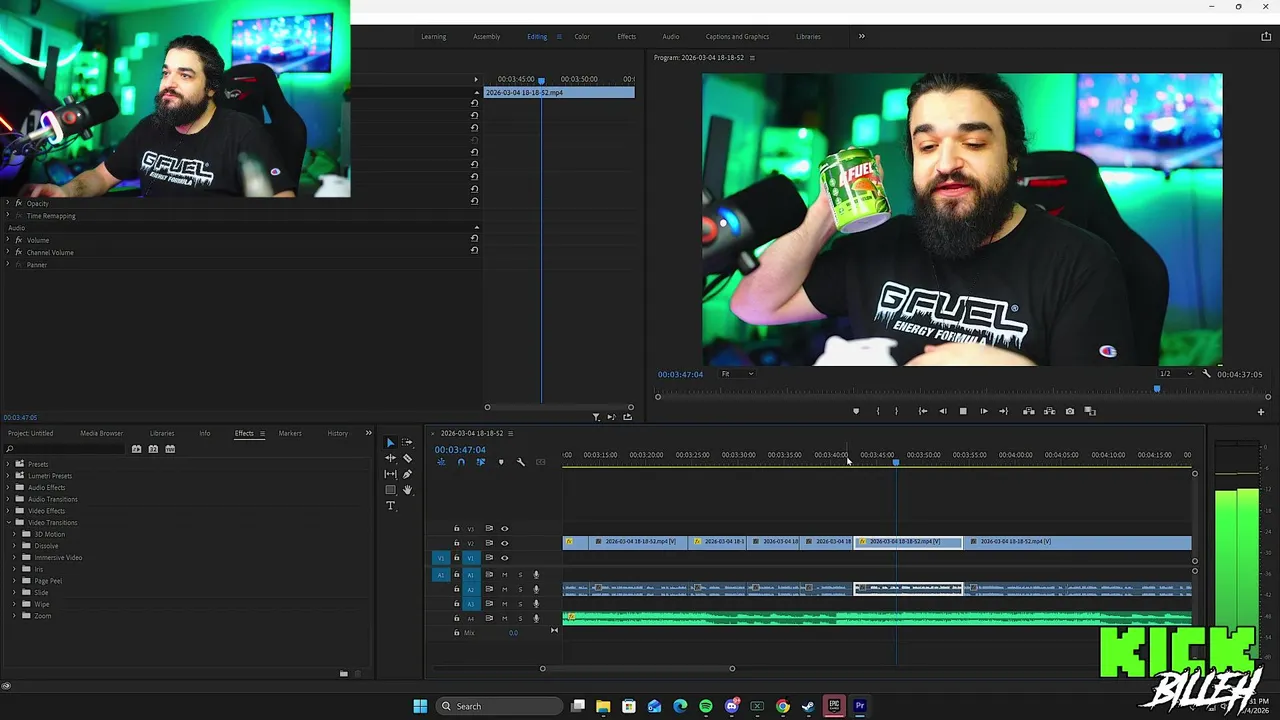Image resolution: width=1280 pixels, height=720 pixels.
Task: Expand the Video Effects folder
Action: pos(8,511)
